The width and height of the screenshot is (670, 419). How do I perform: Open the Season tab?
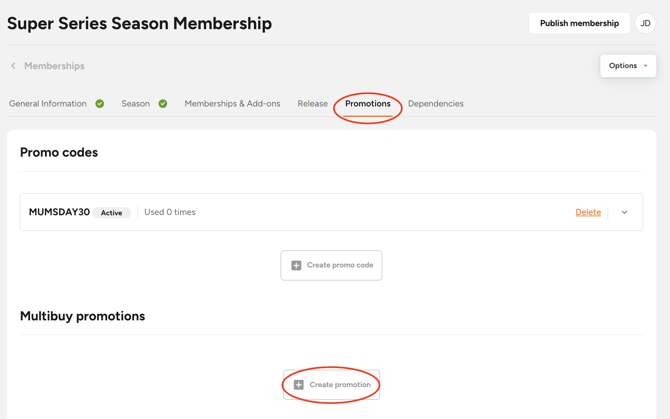(x=135, y=104)
